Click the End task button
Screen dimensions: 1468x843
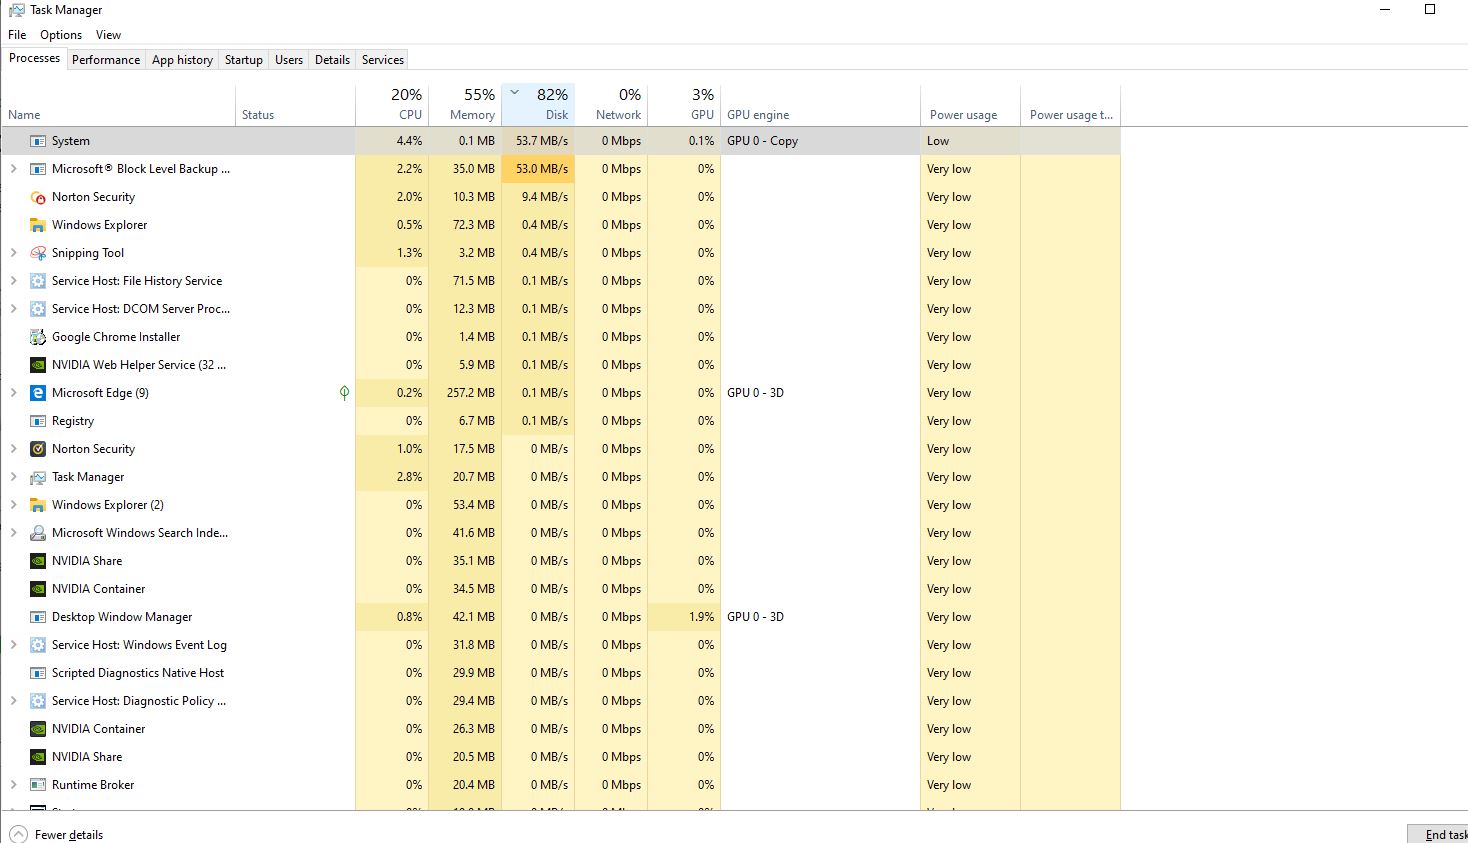click(1440, 834)
